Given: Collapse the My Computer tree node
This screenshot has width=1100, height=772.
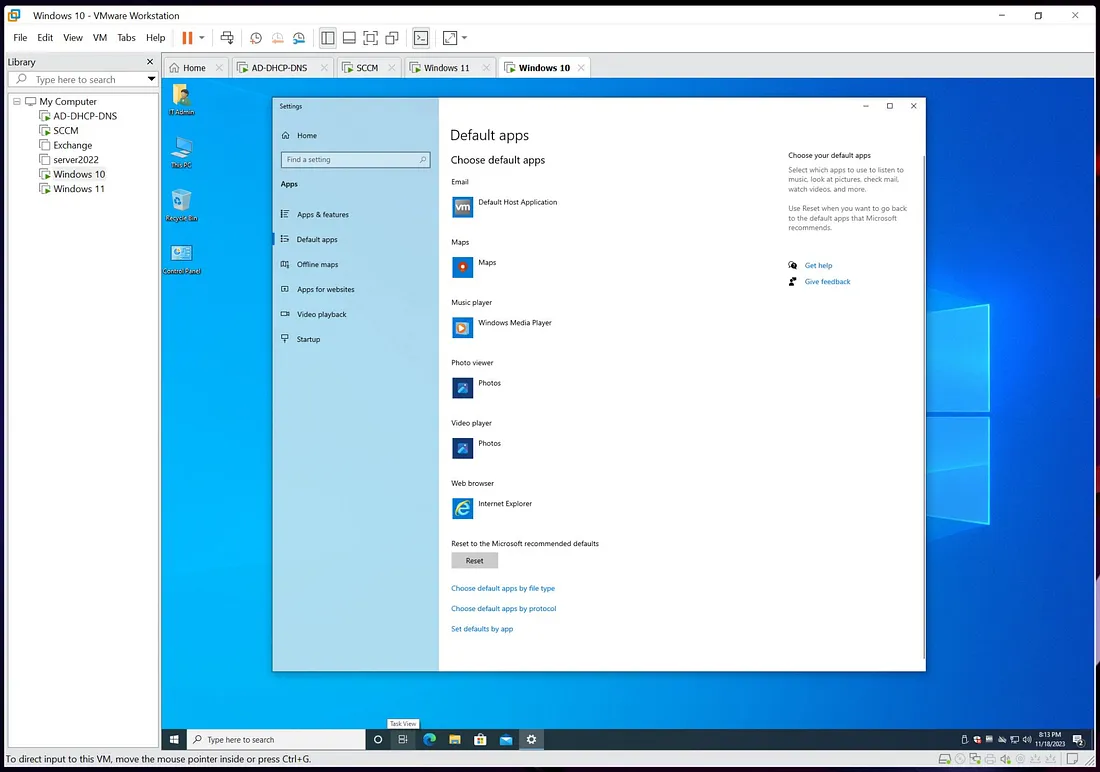Looking at the screenshot, I should coord(17,102).
